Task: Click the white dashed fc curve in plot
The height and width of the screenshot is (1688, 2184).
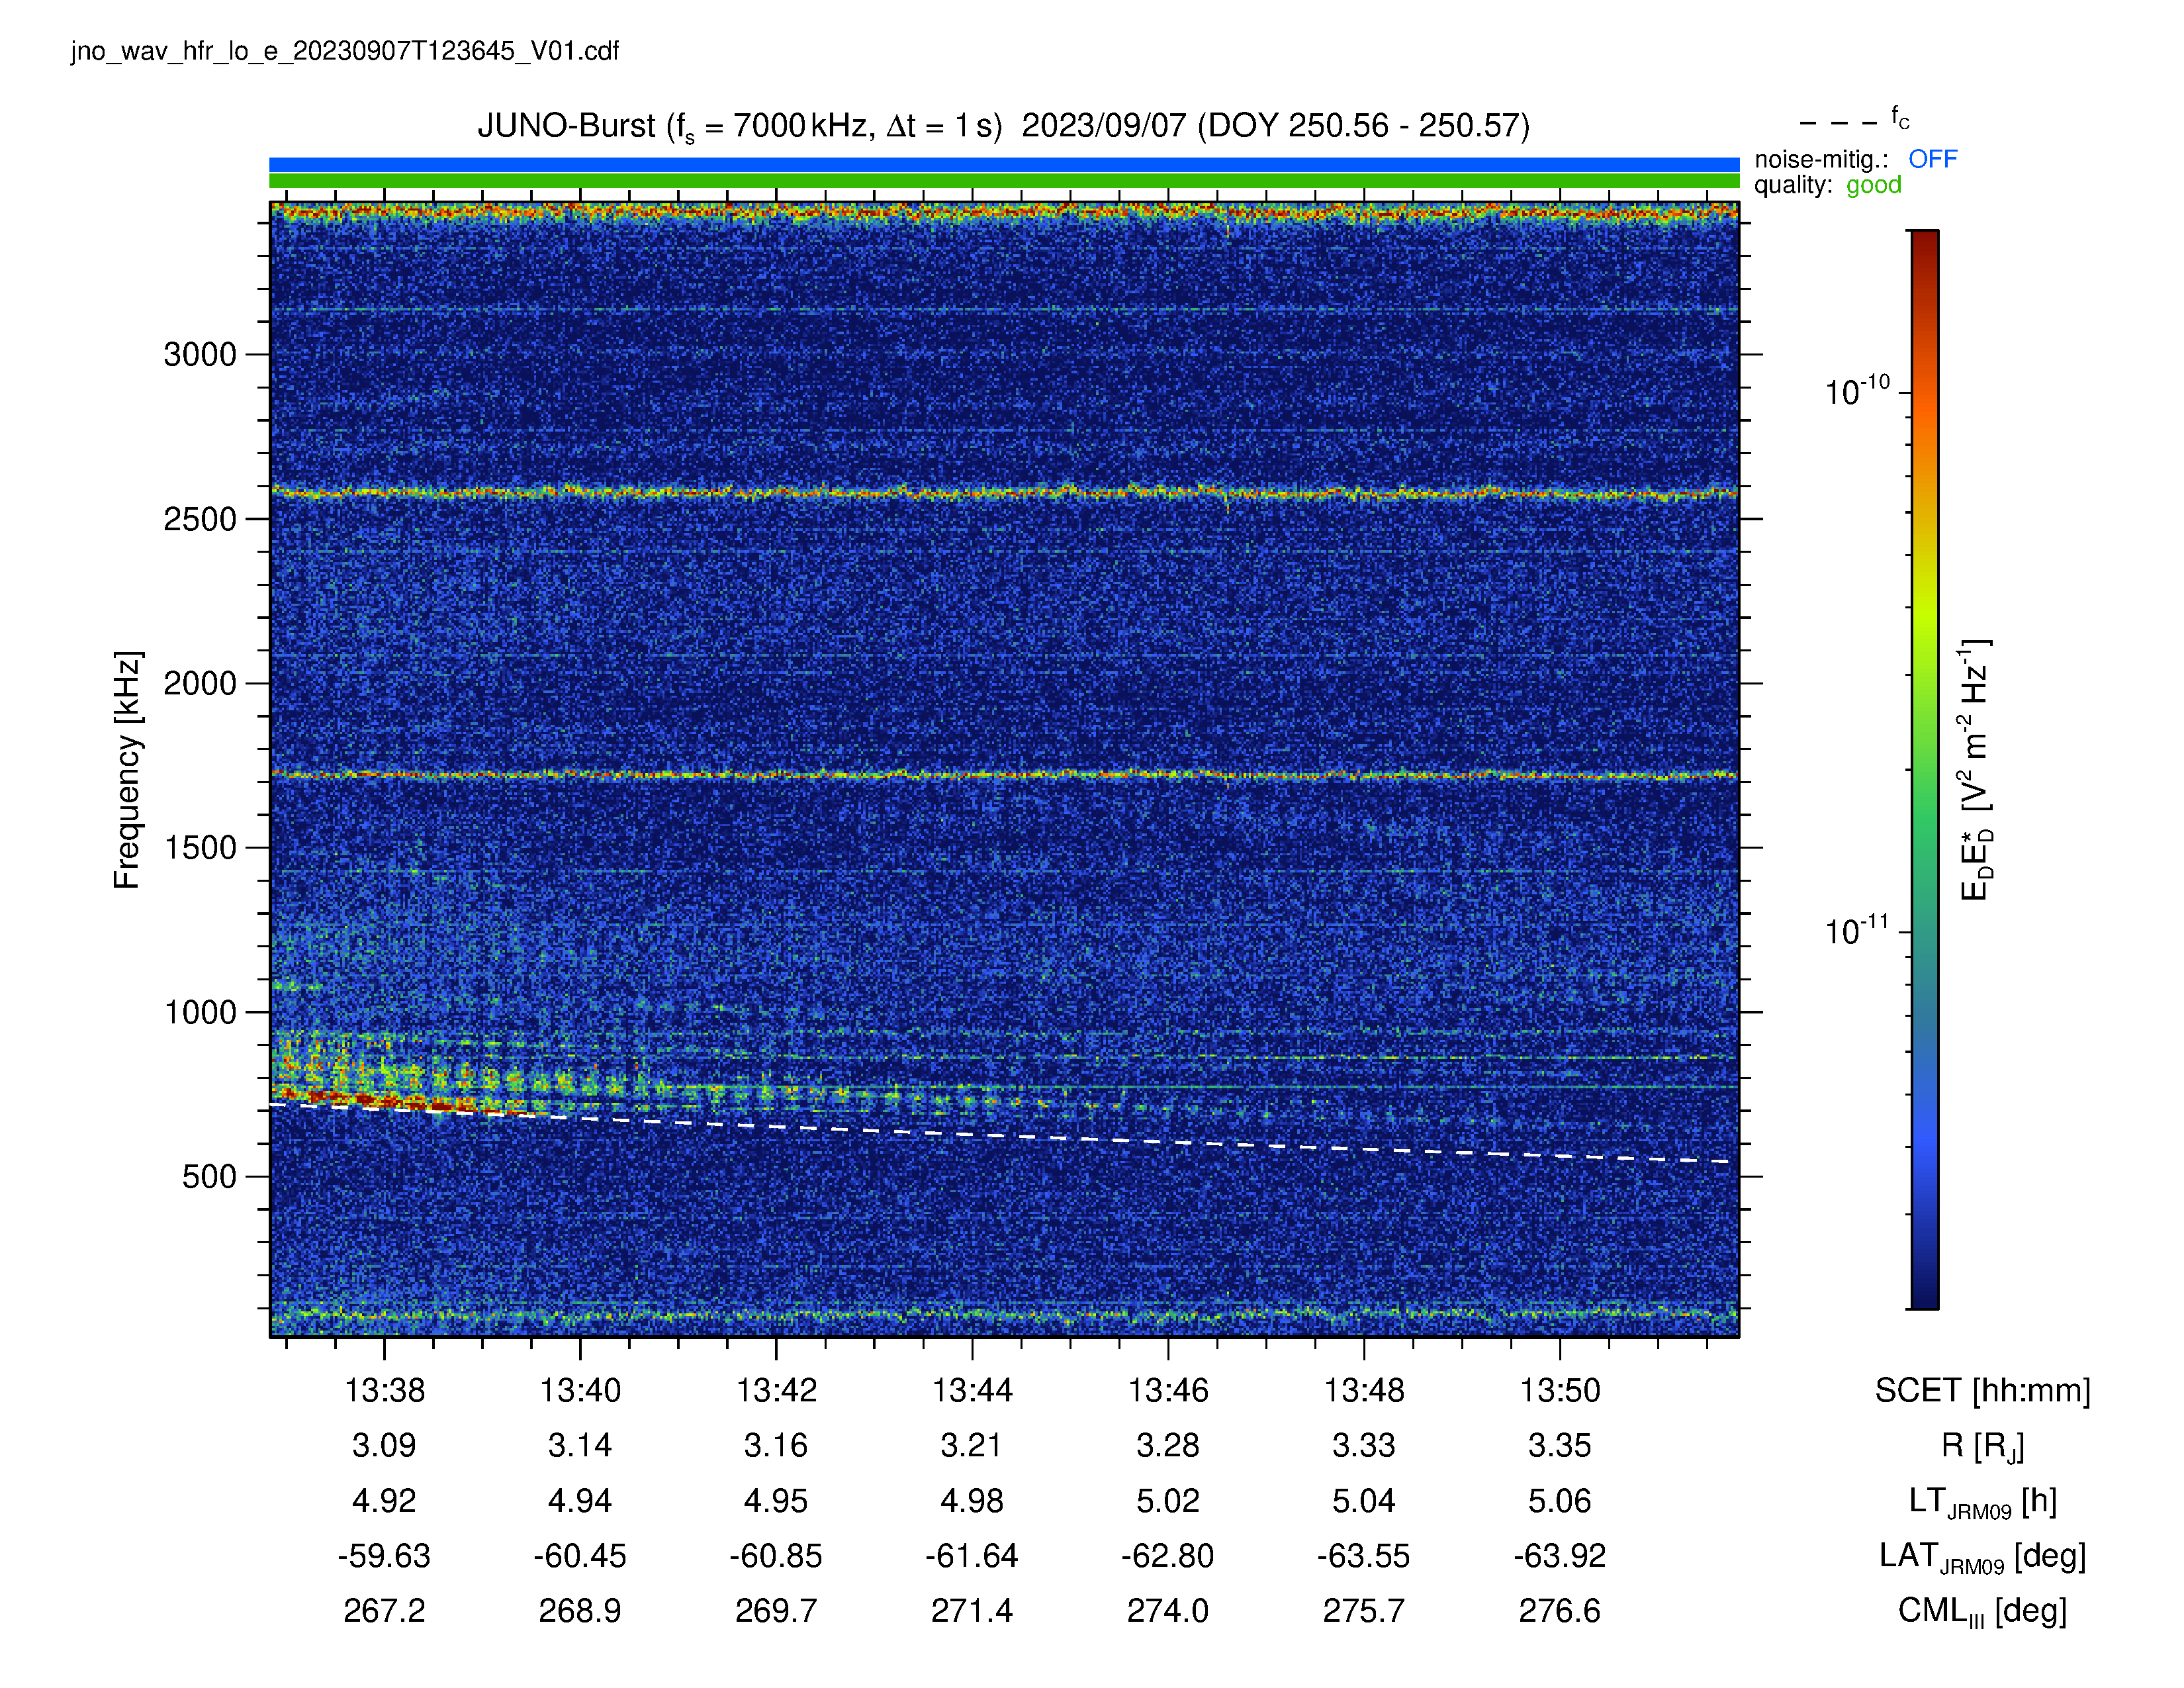Action: (1000, 1136)
